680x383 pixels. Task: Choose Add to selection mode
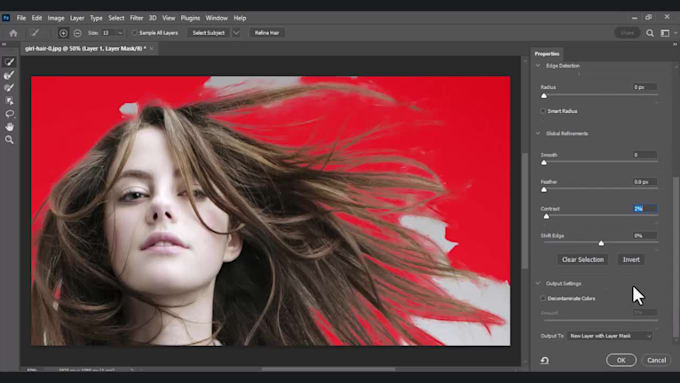[63, 33]
